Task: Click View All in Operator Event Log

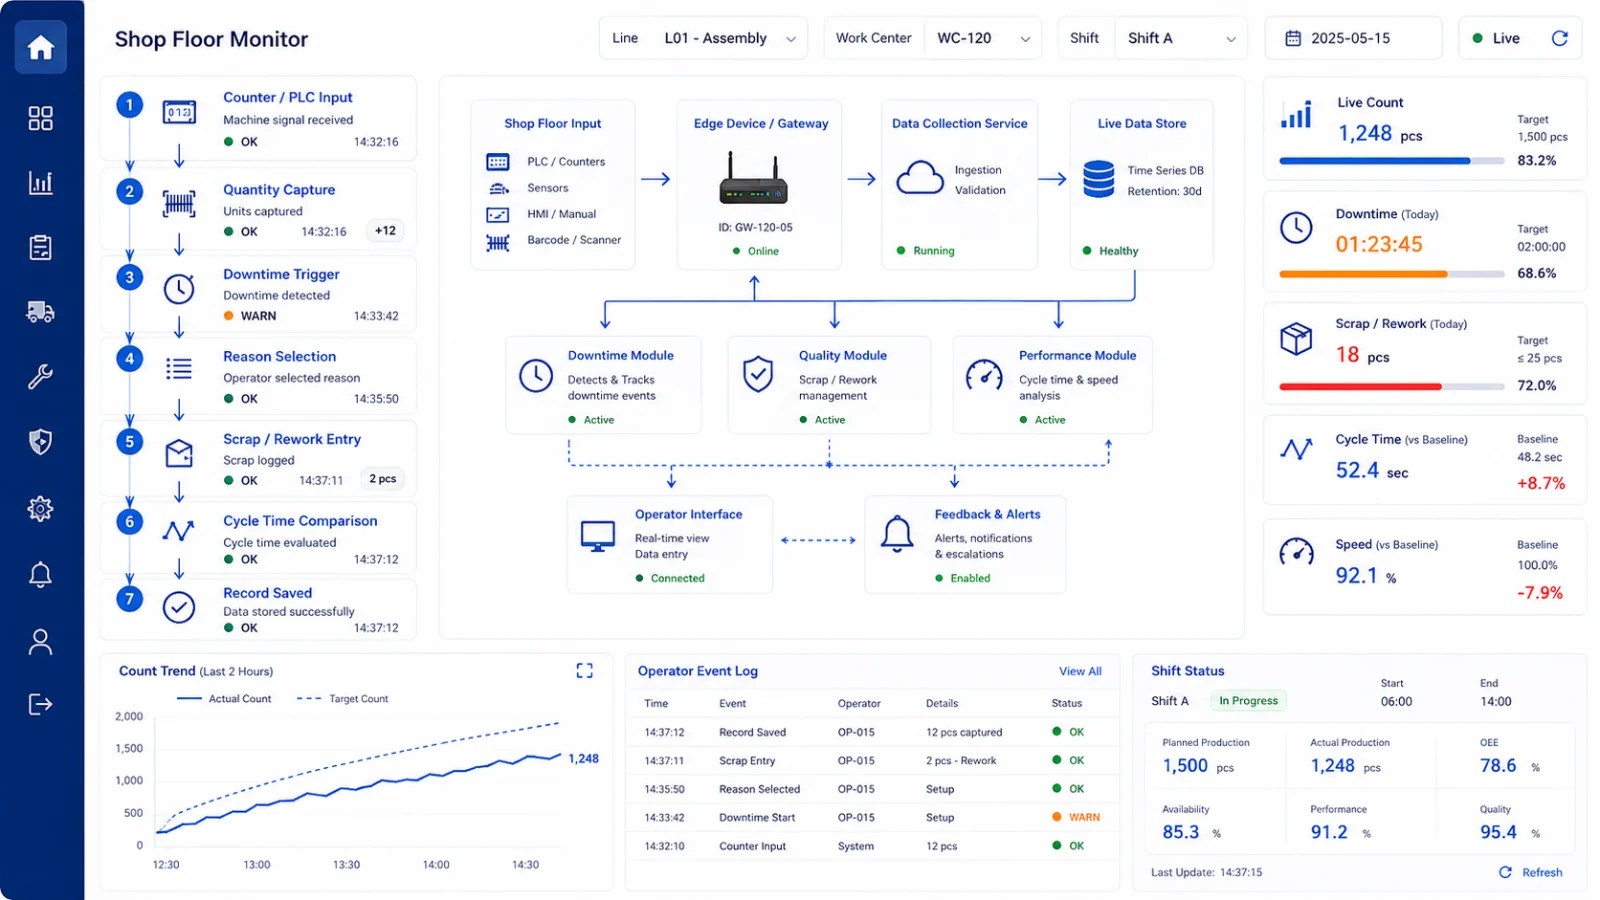Action: [1080, 671]
